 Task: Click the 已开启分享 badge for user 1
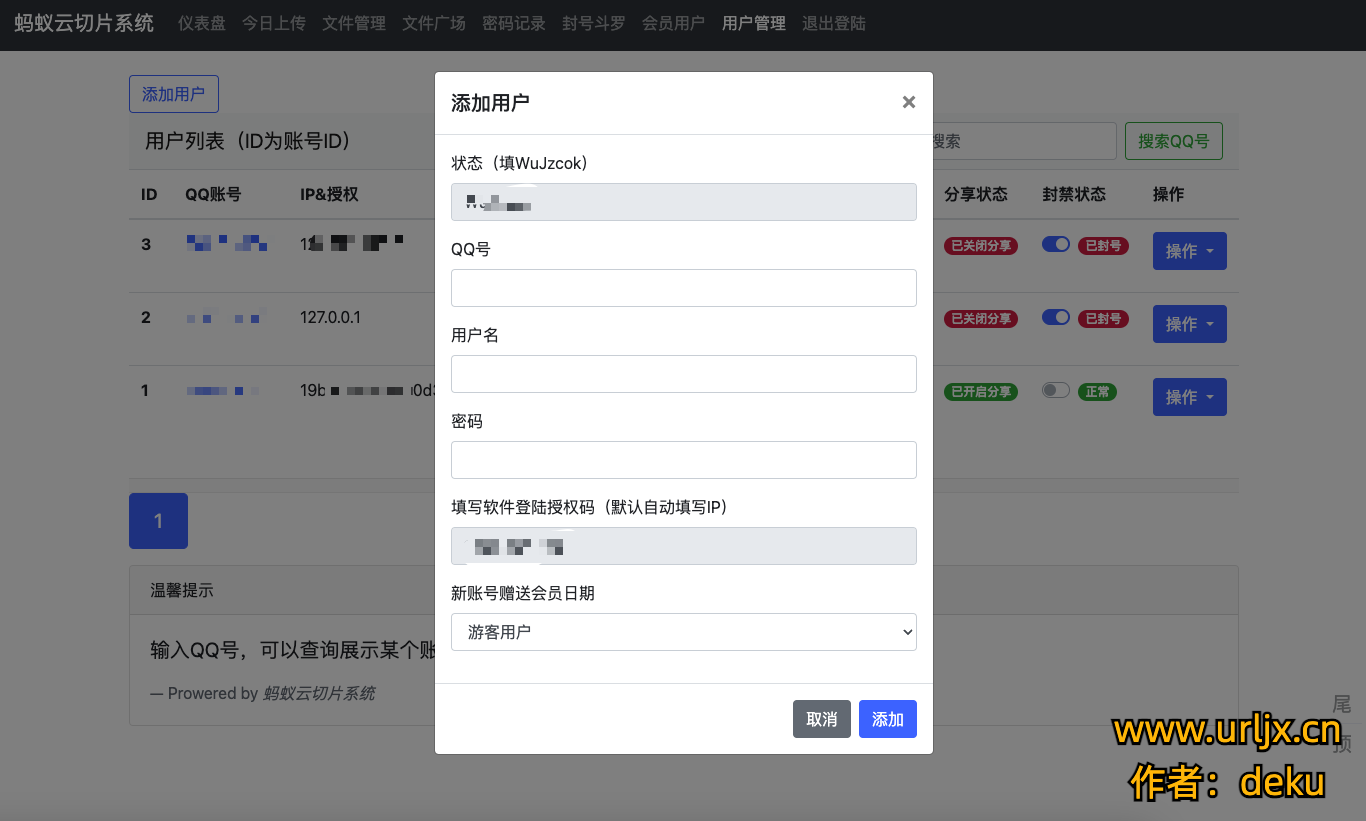981,392
